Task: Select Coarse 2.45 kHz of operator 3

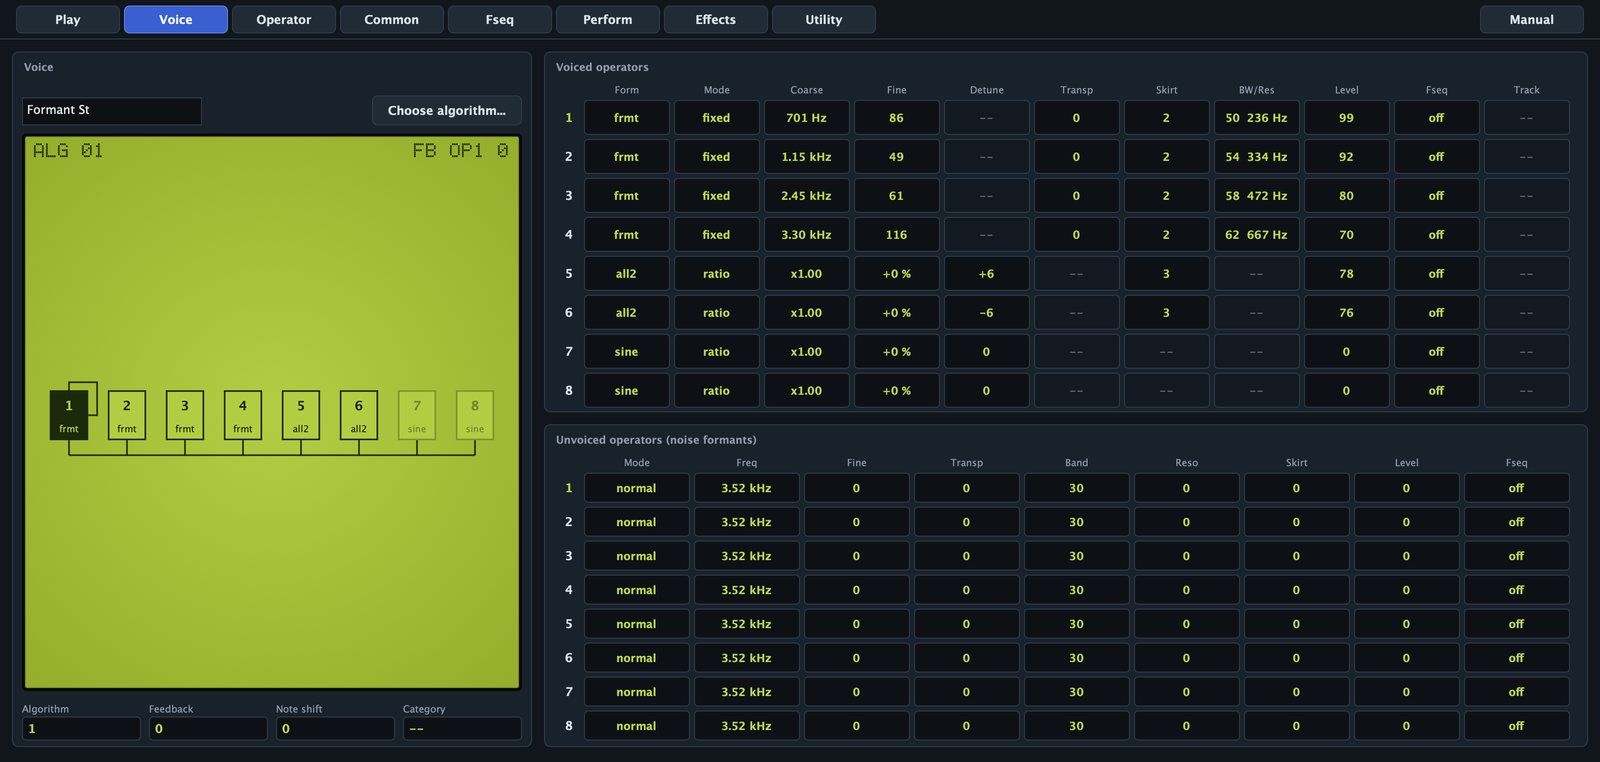Action: [806, 196]
